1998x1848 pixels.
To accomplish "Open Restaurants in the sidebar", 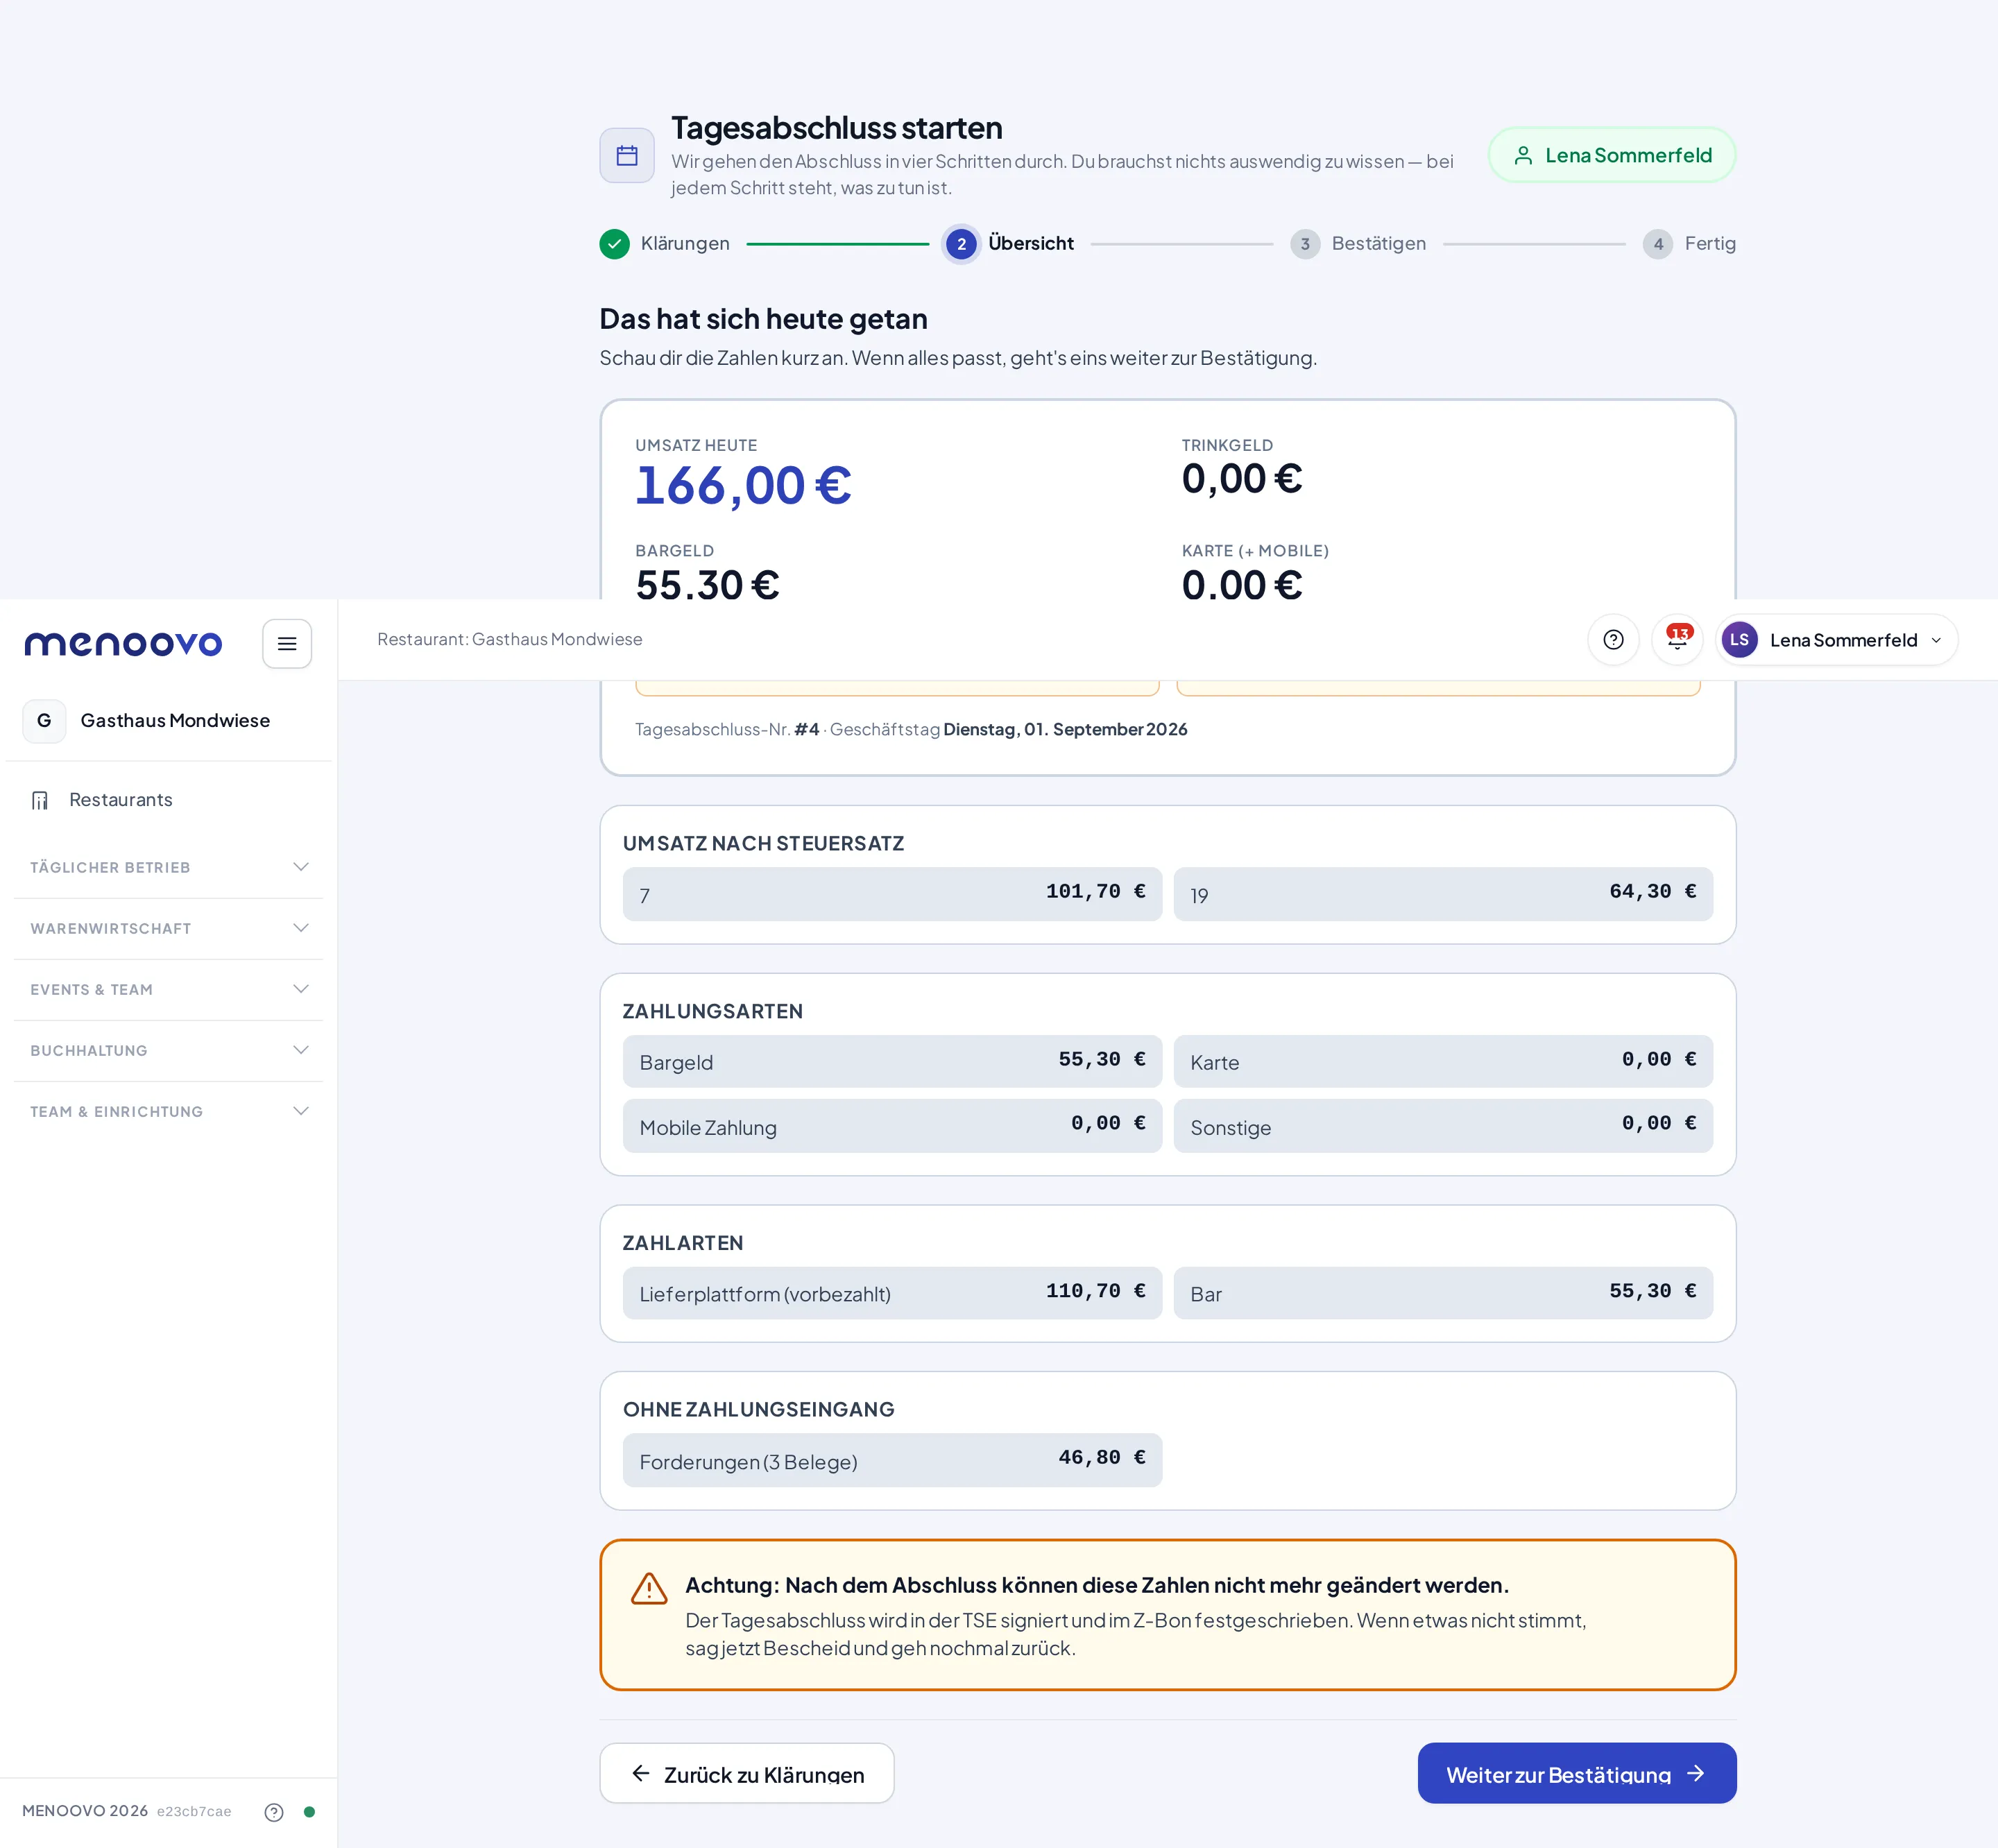I will (x=168, y=800).
